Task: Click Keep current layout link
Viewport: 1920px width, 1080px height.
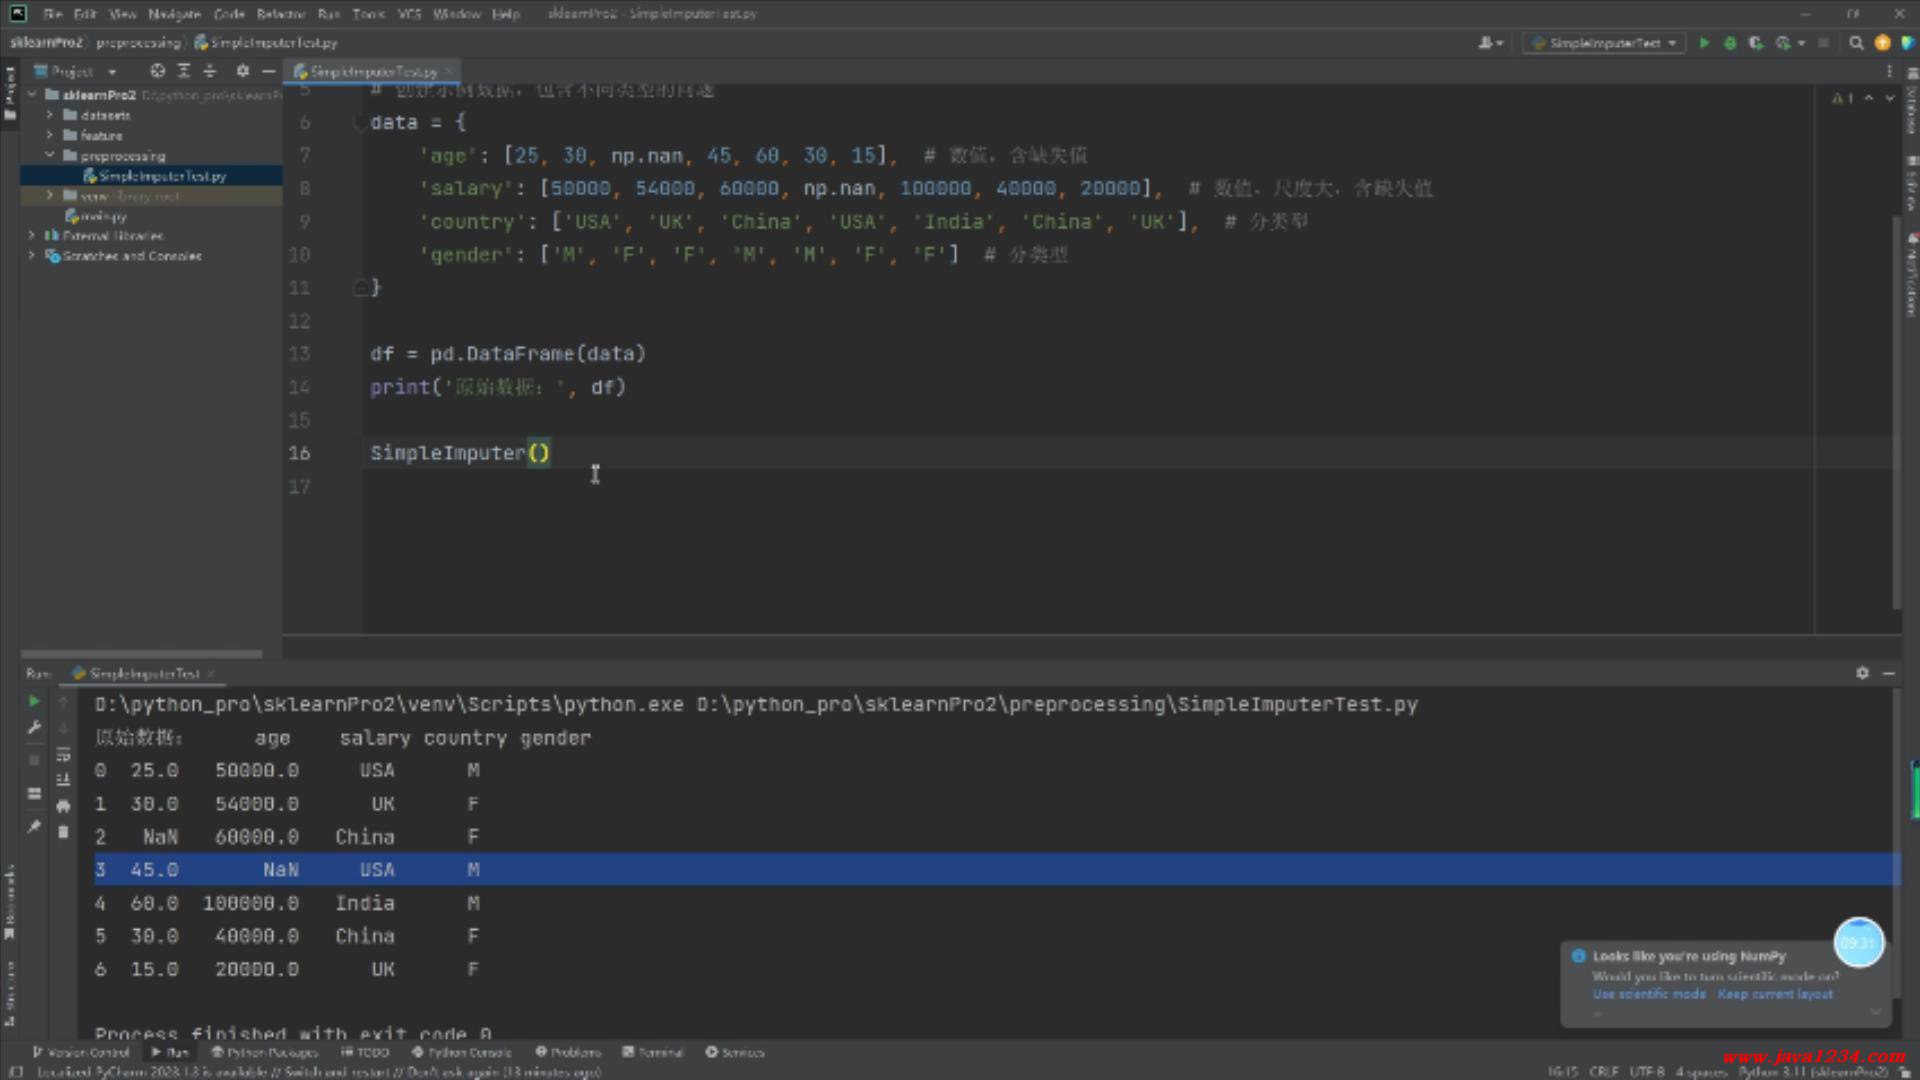Action: pyautogui.click(x=1775, y=994)
